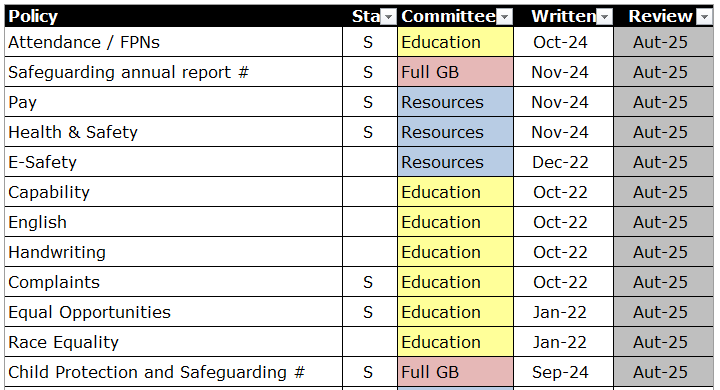Select the yellow Education cell in Attendance row
This screenshot has width=720, height=390.
tap(456, 42)
